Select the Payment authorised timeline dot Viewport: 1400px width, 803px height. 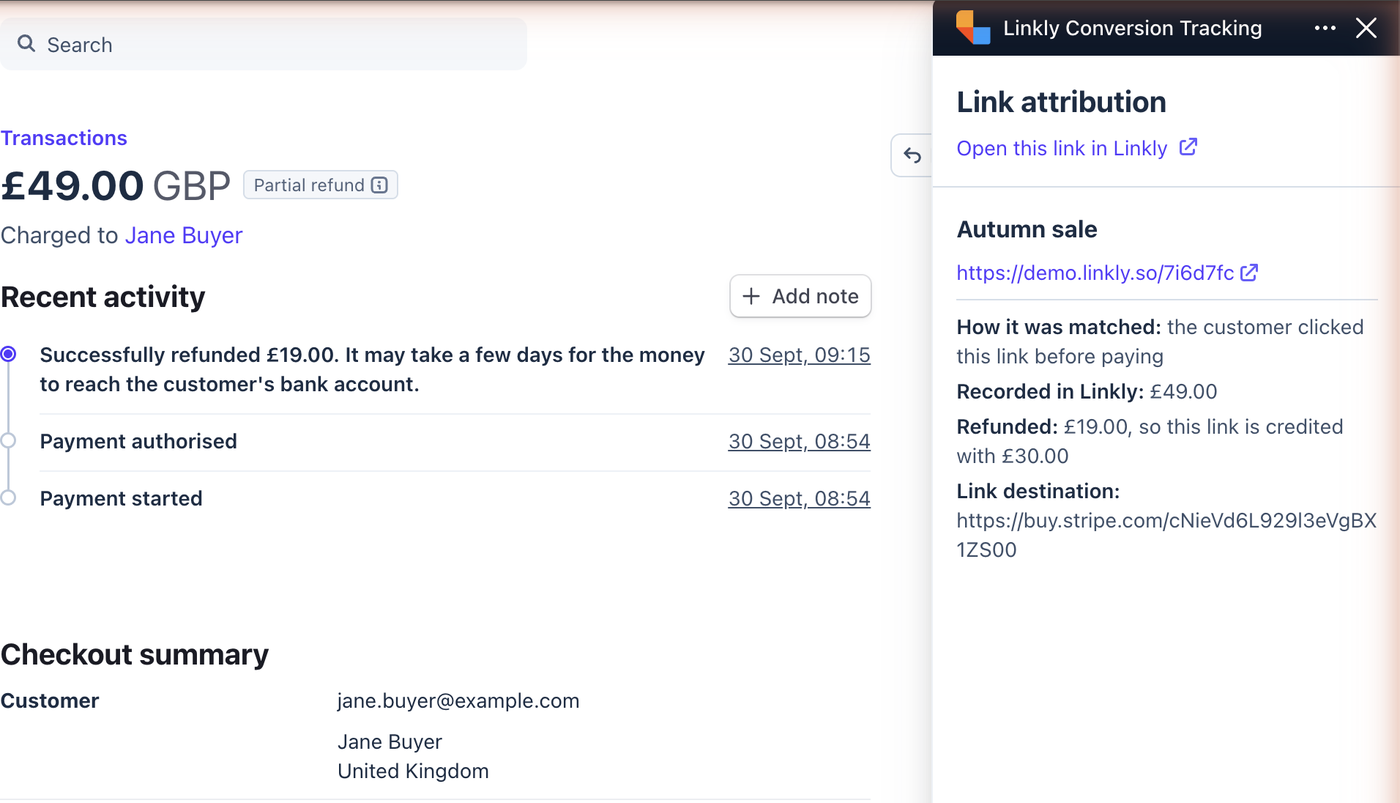point(9,441)
